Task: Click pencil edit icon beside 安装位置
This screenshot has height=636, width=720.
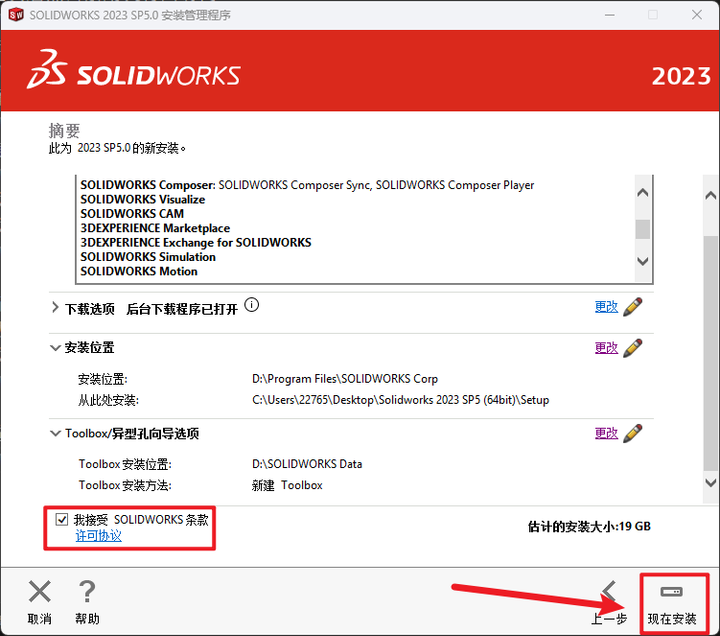Action: [633, 348]
